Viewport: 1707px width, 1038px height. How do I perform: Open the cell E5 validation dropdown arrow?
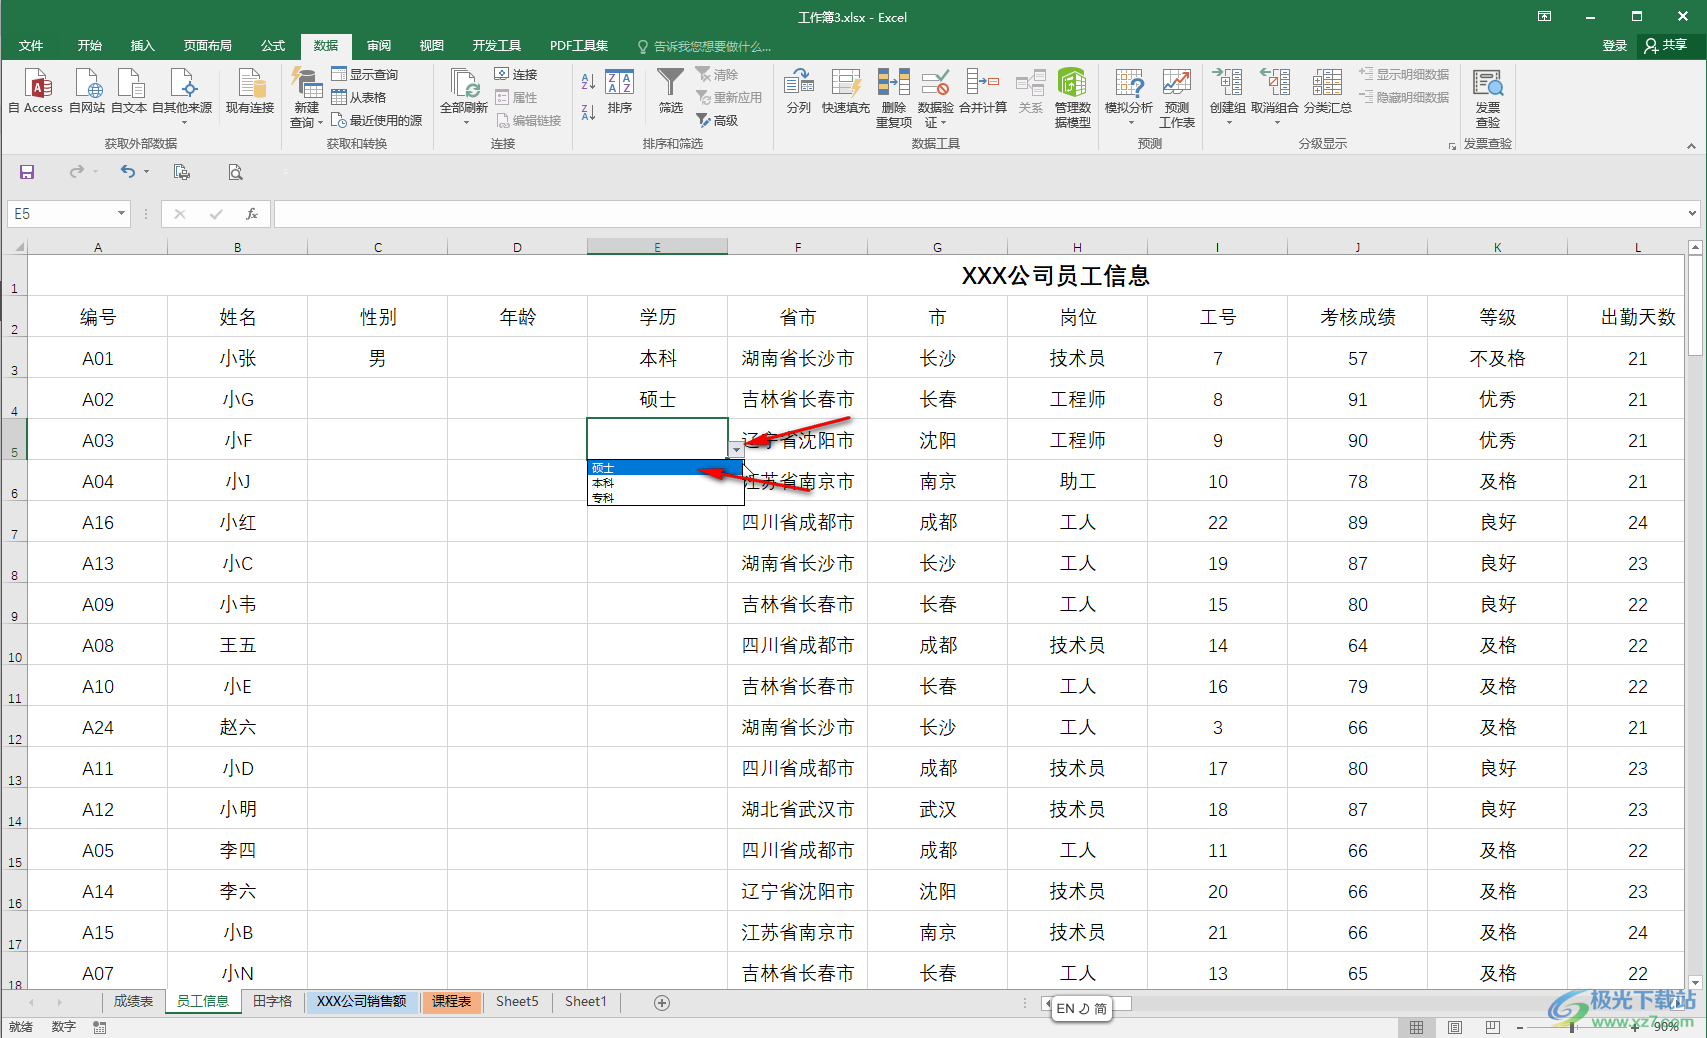(x=736, y=450)
